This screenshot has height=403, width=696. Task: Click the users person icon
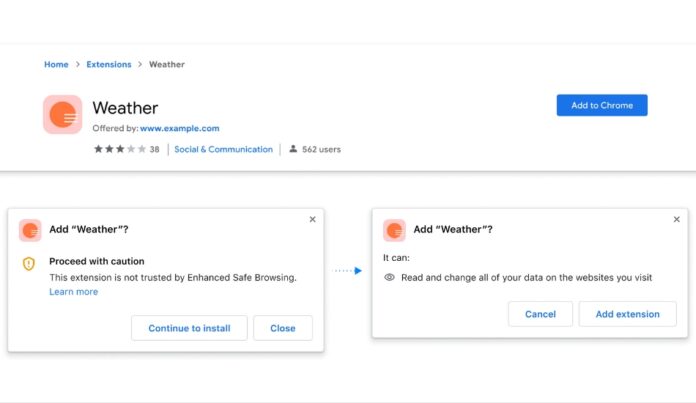[x=293, y=149]
